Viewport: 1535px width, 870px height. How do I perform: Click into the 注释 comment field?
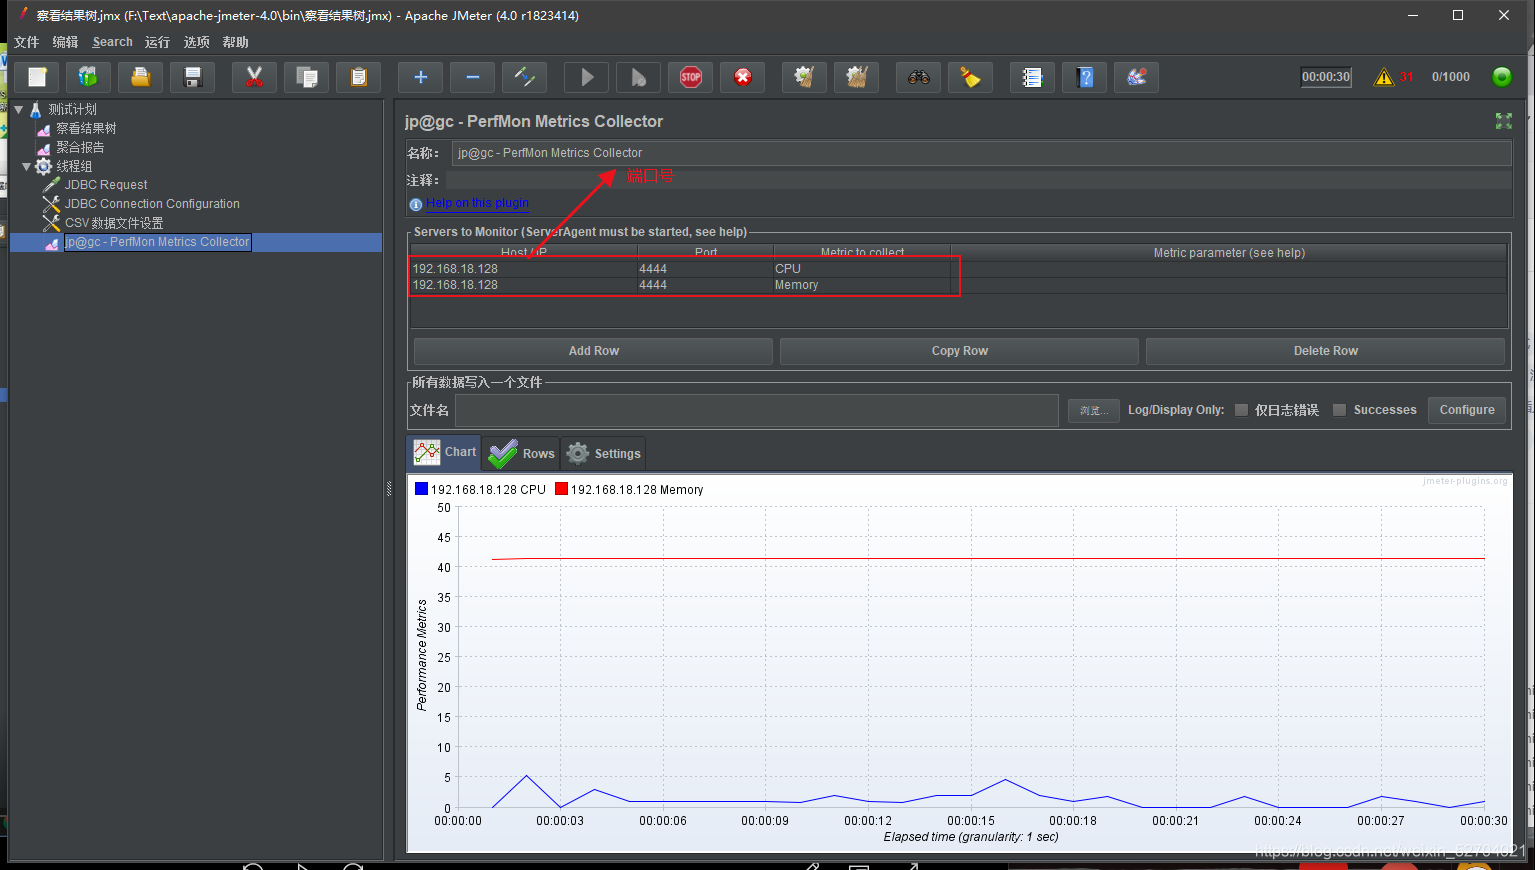(x=981, y=180)
